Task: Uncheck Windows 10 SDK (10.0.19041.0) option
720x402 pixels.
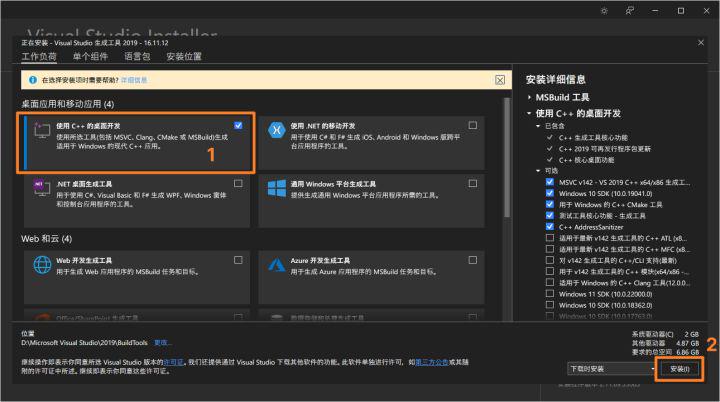Action: click(x=550, y=193)
